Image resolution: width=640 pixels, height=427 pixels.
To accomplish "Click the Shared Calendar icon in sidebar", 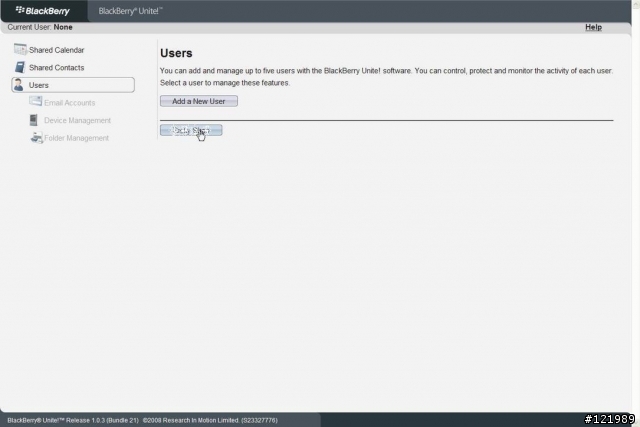I will (20, 49).
